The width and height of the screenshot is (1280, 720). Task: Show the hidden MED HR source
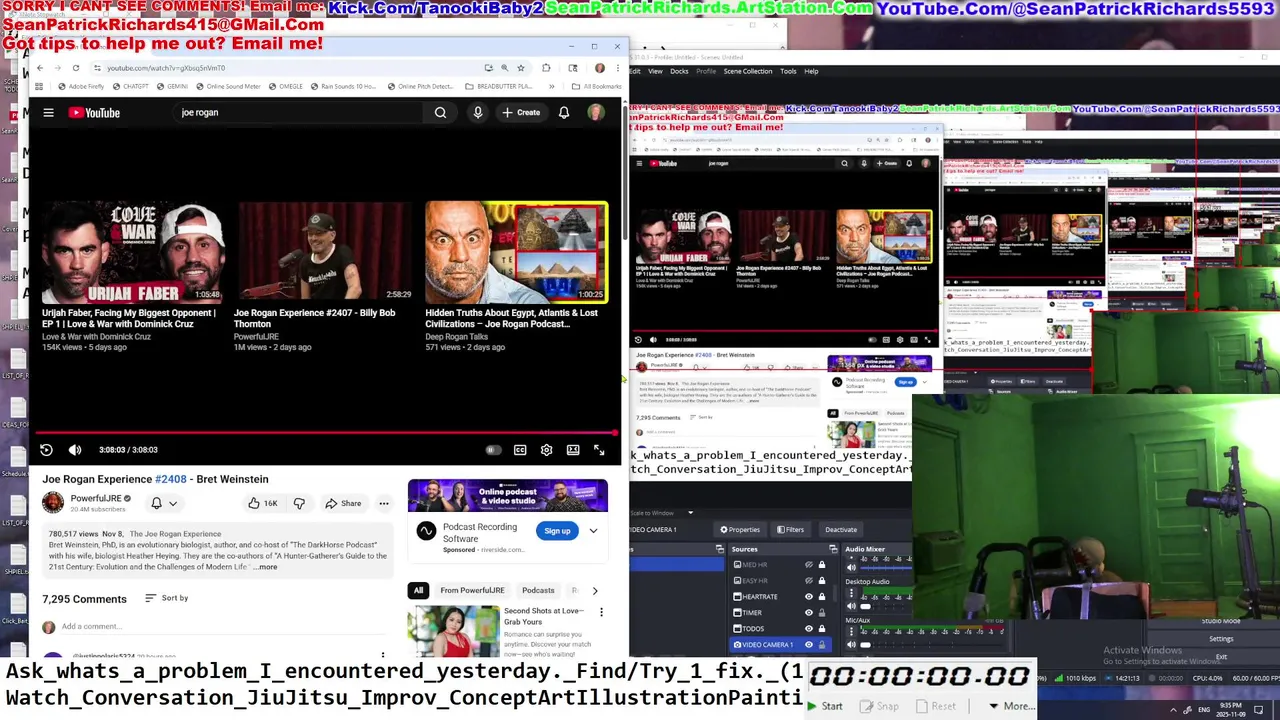tap(809, 565)
